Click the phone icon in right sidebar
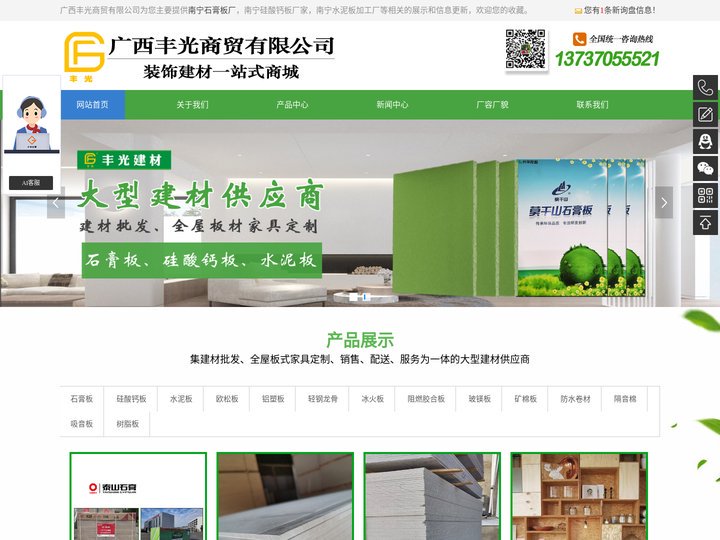The image size is (720, 540). pos(705,87)
